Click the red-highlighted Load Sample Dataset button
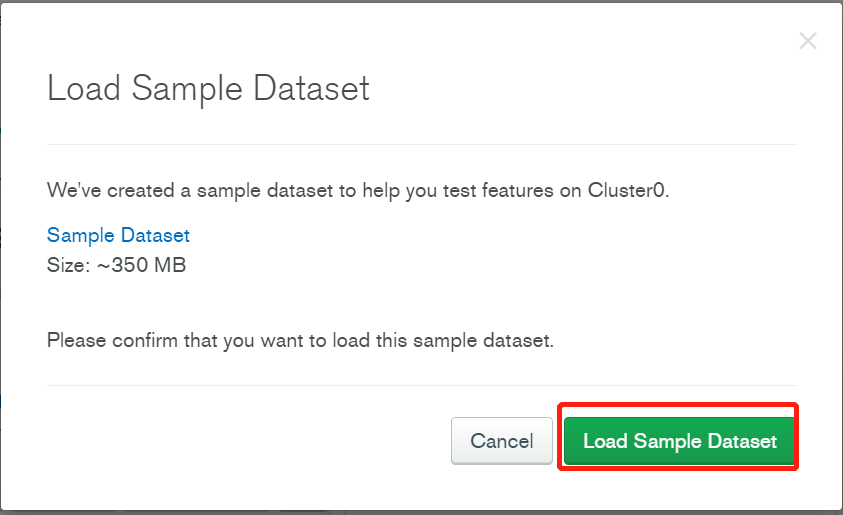The image size is (843, 515). (679, 441)
